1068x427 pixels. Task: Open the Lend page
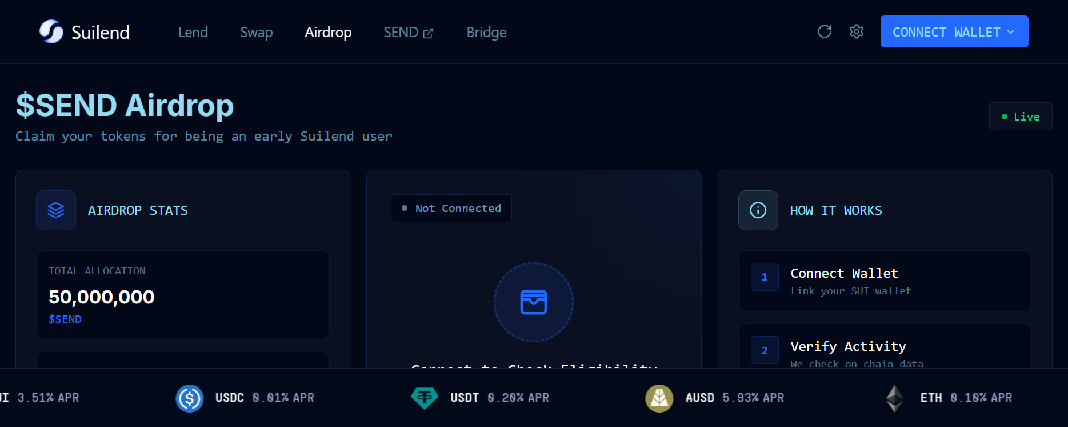tap(193, 32)
